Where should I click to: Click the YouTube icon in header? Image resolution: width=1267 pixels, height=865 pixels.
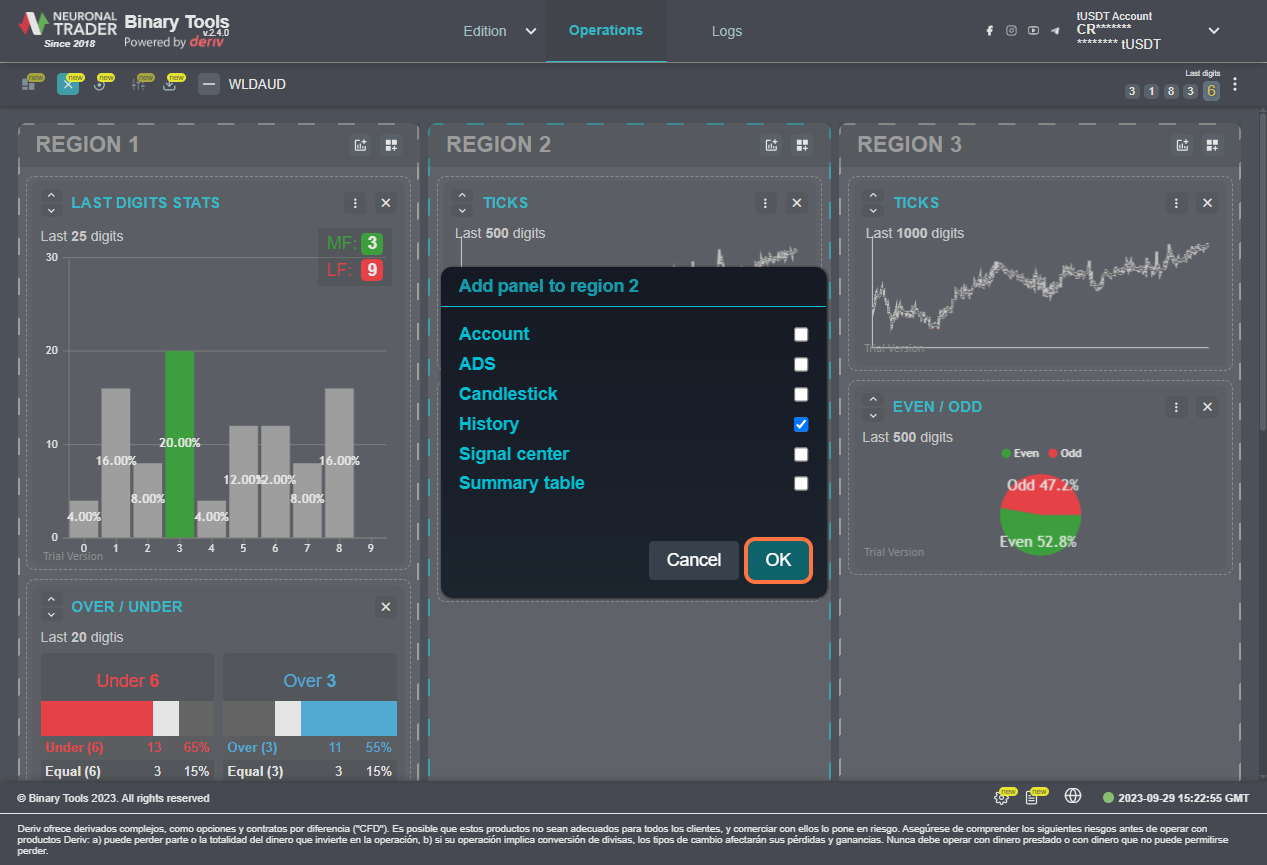1033,31
